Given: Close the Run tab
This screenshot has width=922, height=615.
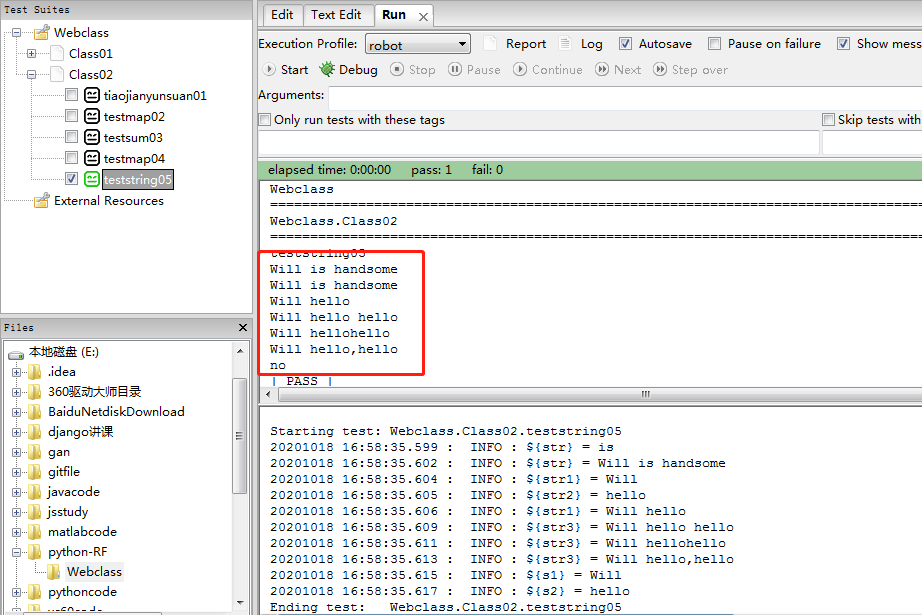Looking at the screenshot, I should [423, 17].
